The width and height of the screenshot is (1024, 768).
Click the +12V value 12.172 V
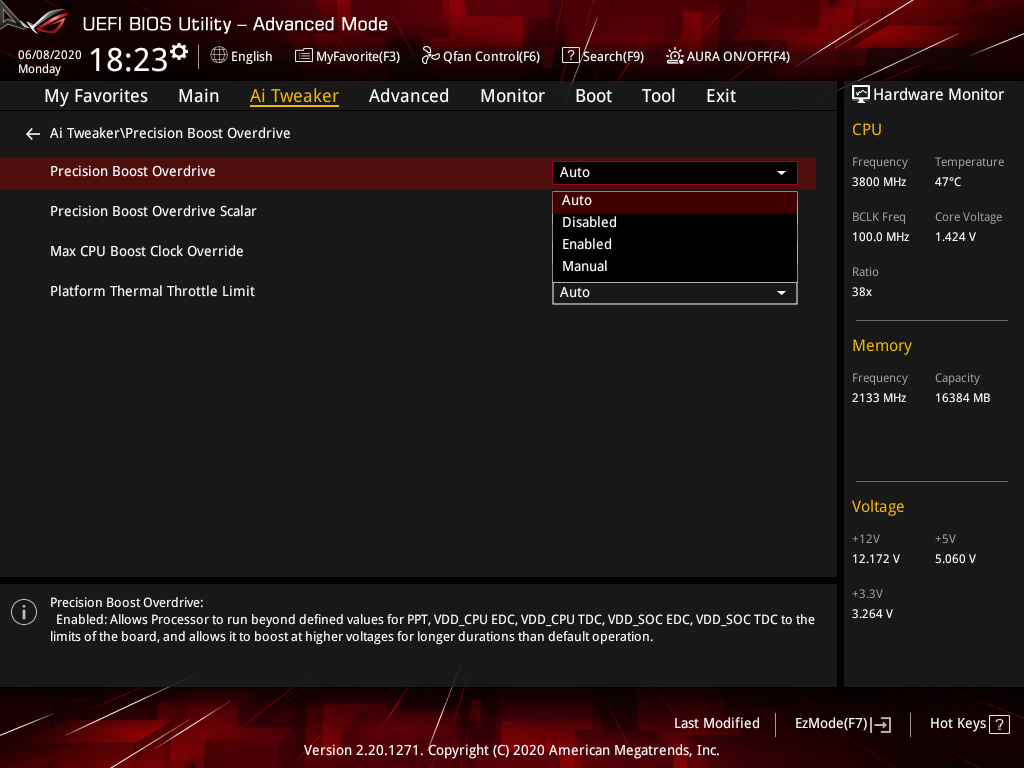click(x=876, y=559)
